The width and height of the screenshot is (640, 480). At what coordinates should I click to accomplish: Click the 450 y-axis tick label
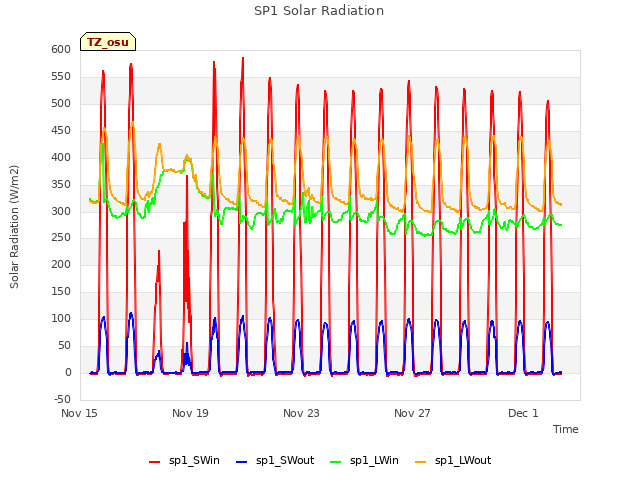[x=61, y=130]
